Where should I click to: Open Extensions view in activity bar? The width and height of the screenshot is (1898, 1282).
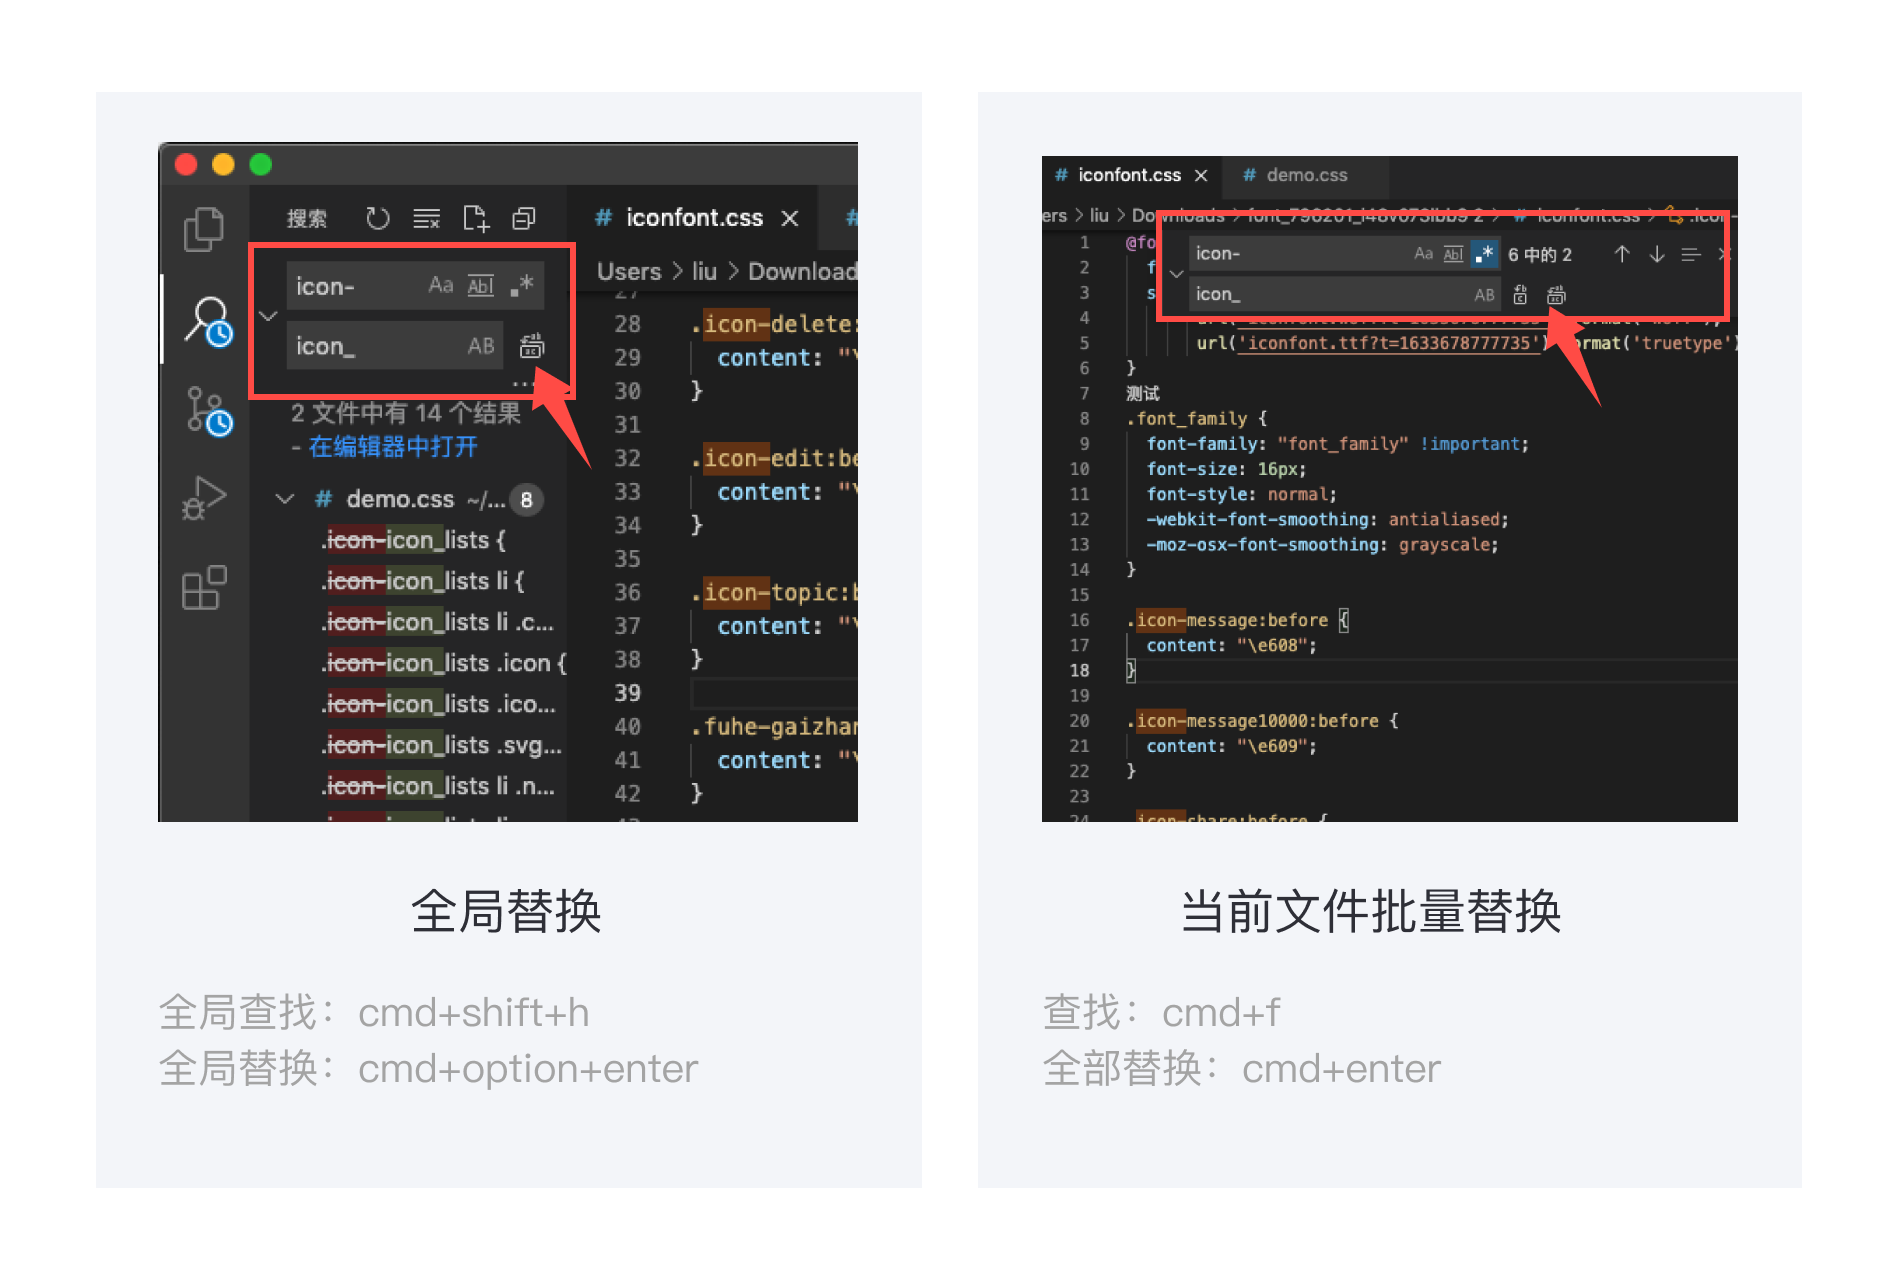point(204,587)
